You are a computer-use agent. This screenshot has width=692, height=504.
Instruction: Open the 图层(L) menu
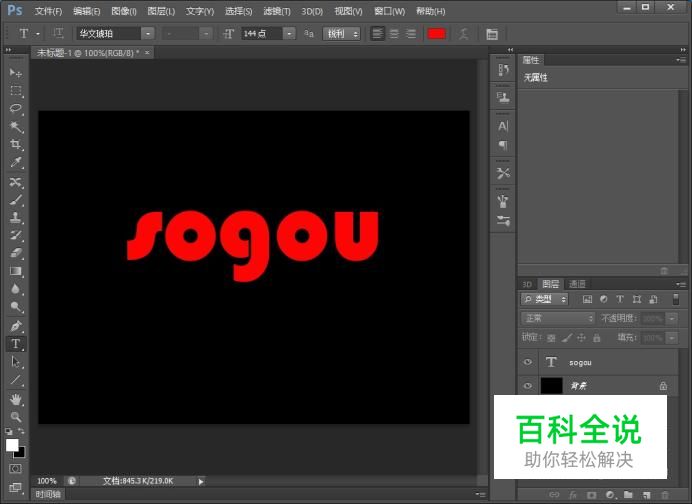tap(160, 11)
